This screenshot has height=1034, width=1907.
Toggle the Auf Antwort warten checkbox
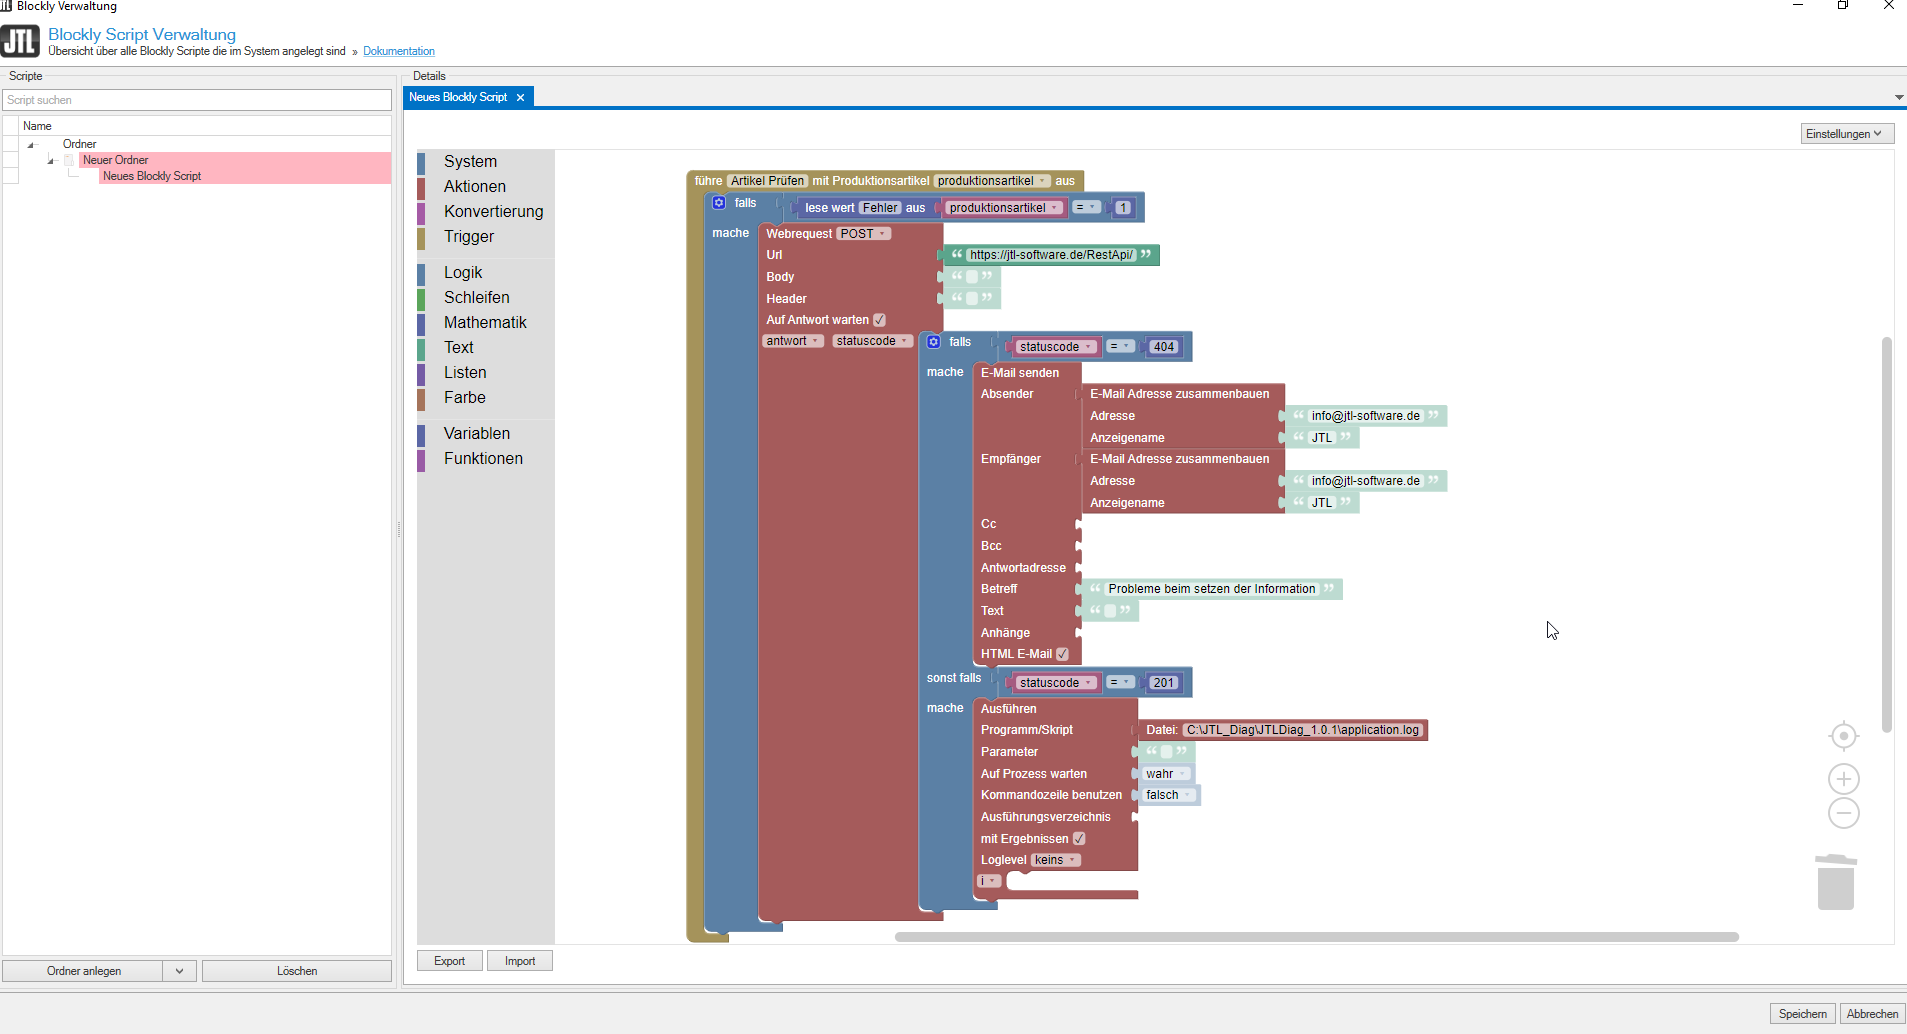pos(879,320)
